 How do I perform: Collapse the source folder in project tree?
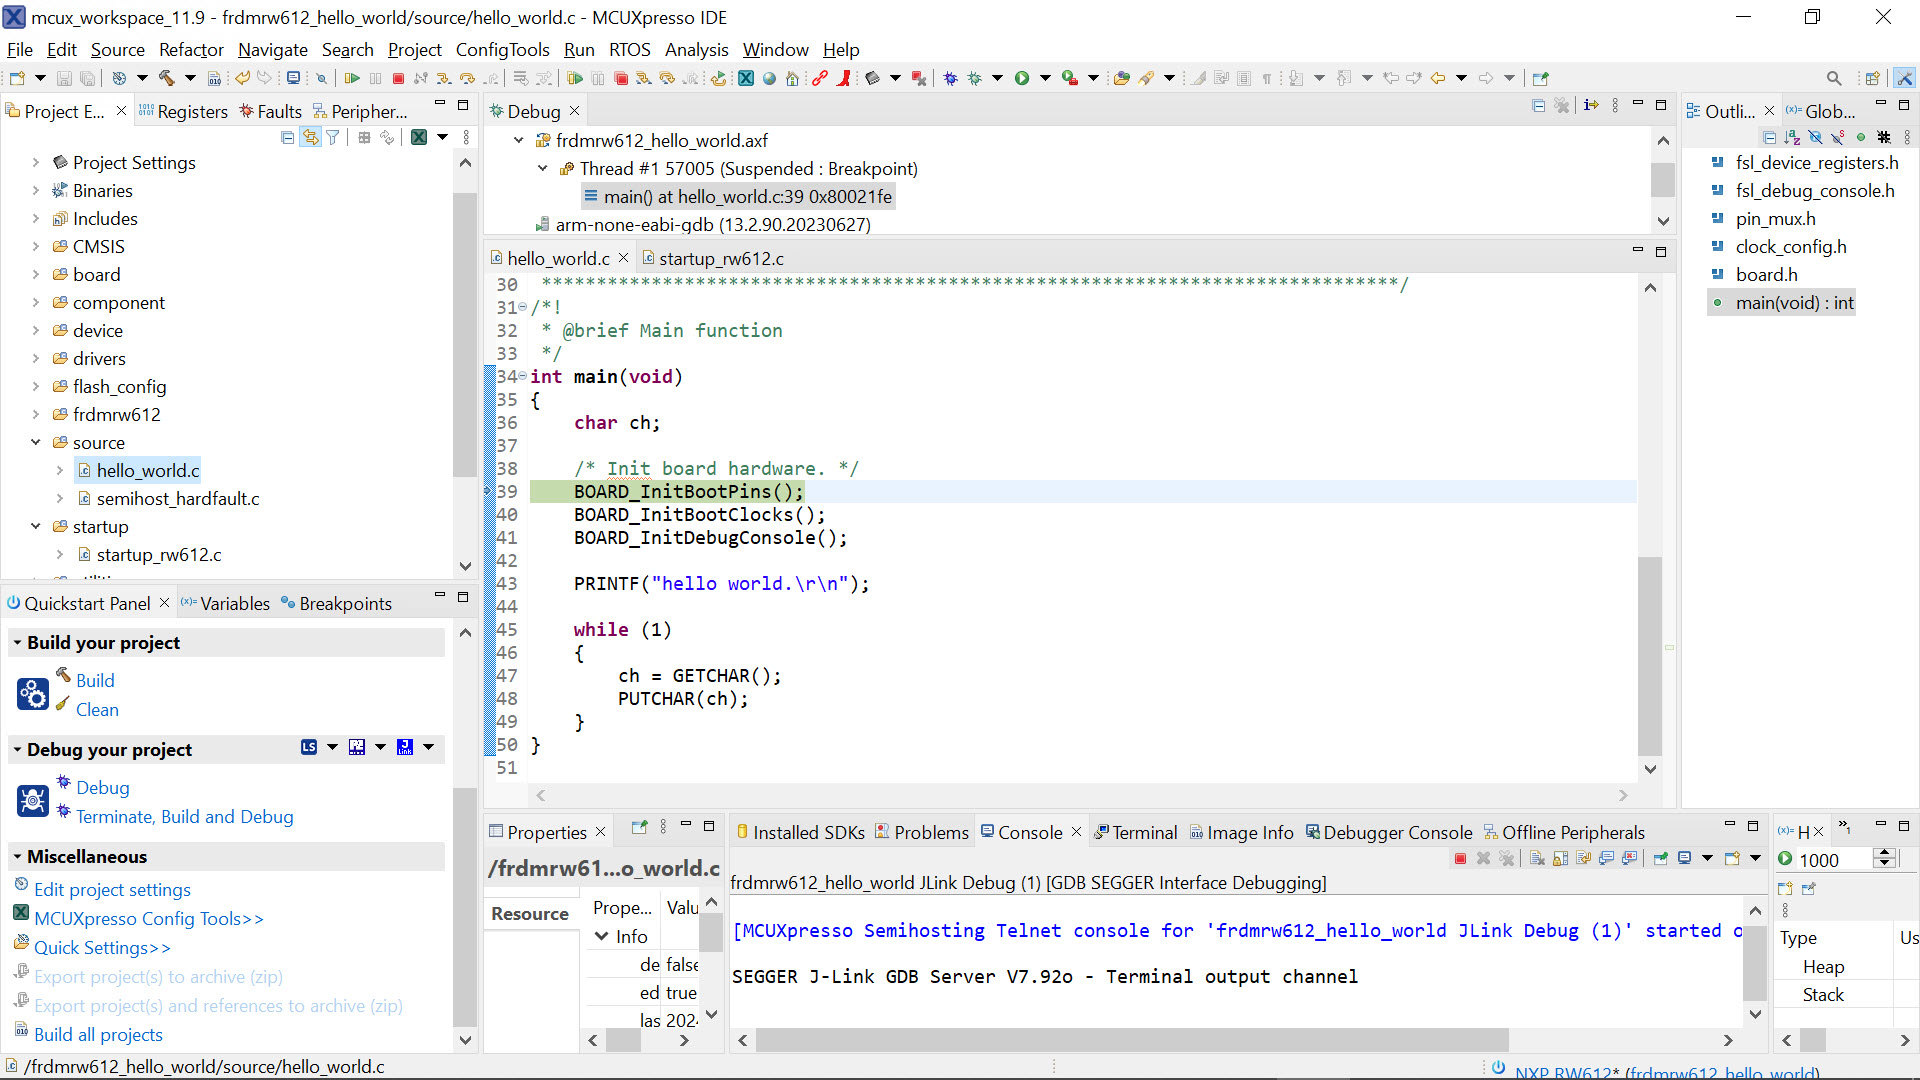click(x=36, y=442)
